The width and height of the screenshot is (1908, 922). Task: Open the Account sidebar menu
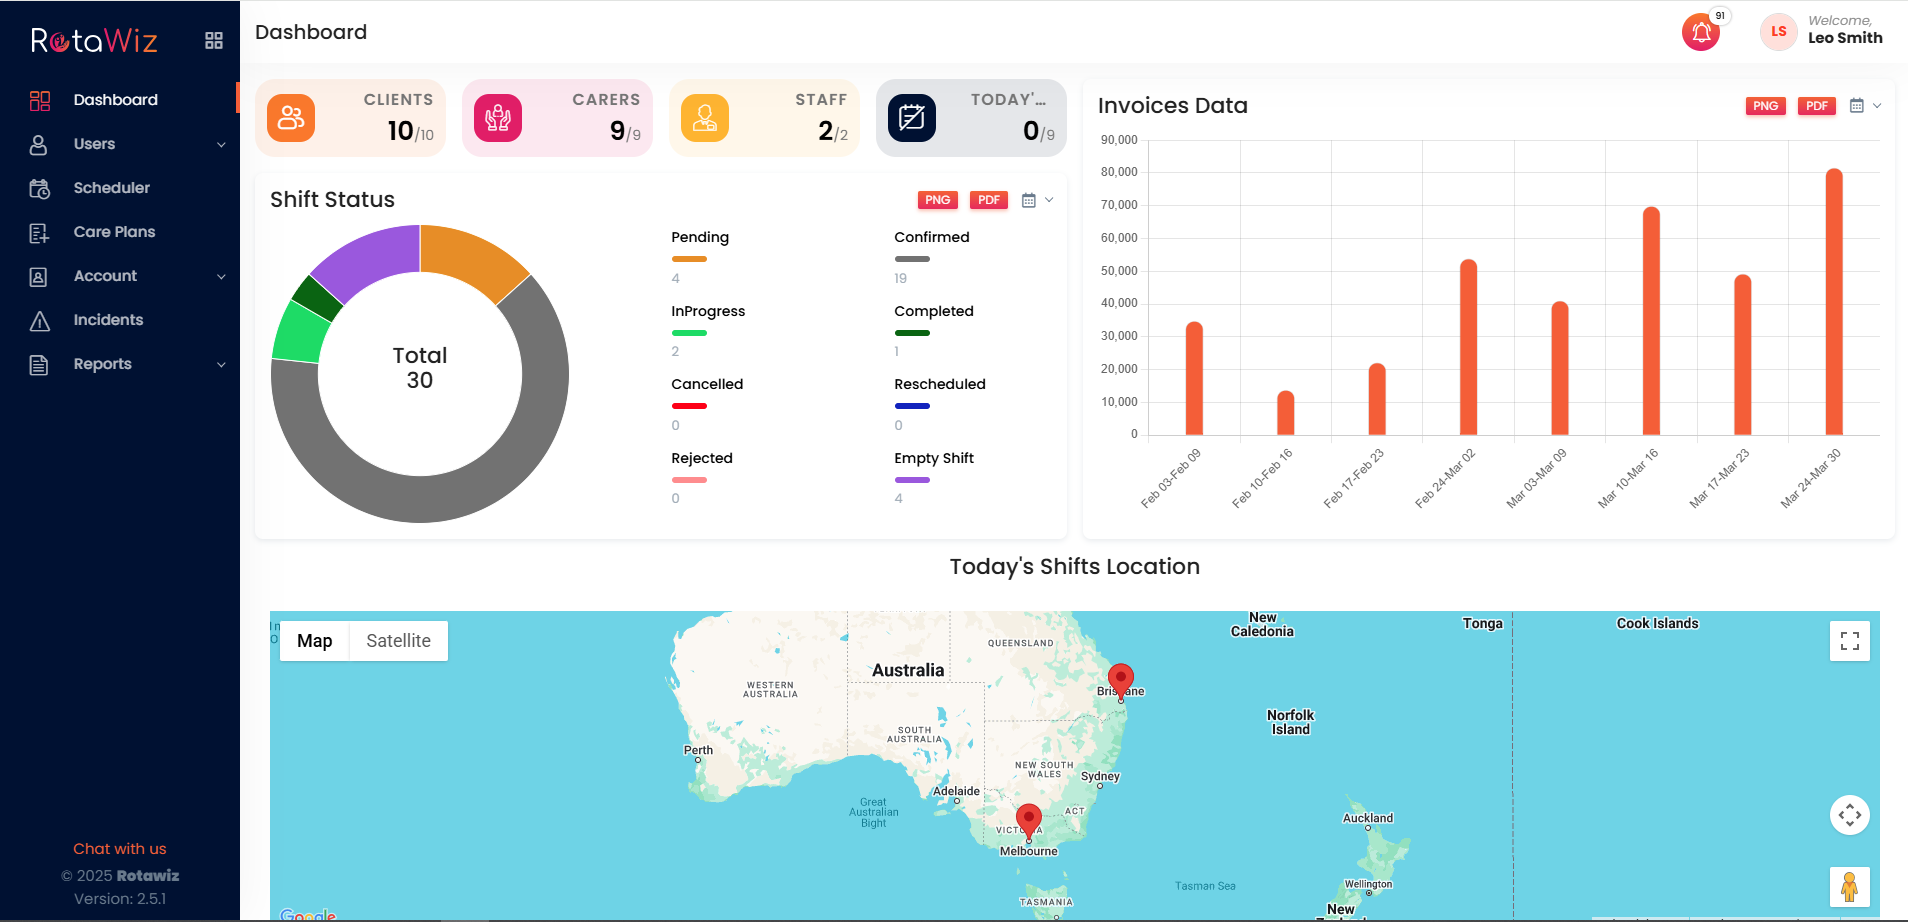click(x=104, y=276)
